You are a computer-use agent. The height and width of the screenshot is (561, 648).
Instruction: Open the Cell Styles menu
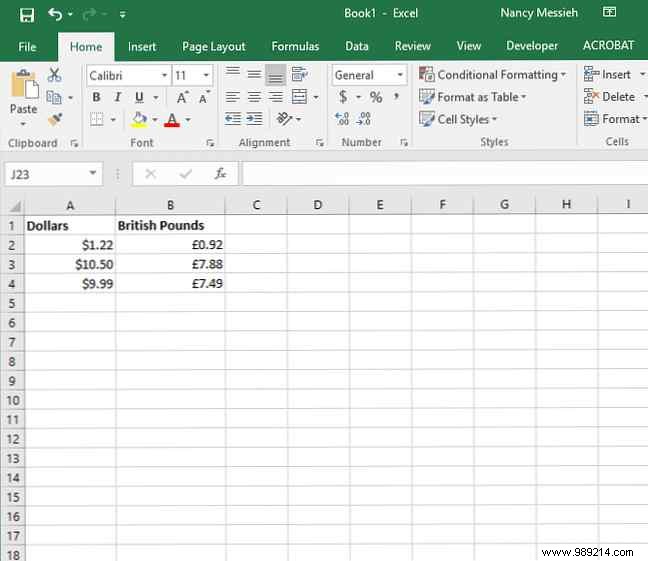pyautogui.click(x=458, y=119)
